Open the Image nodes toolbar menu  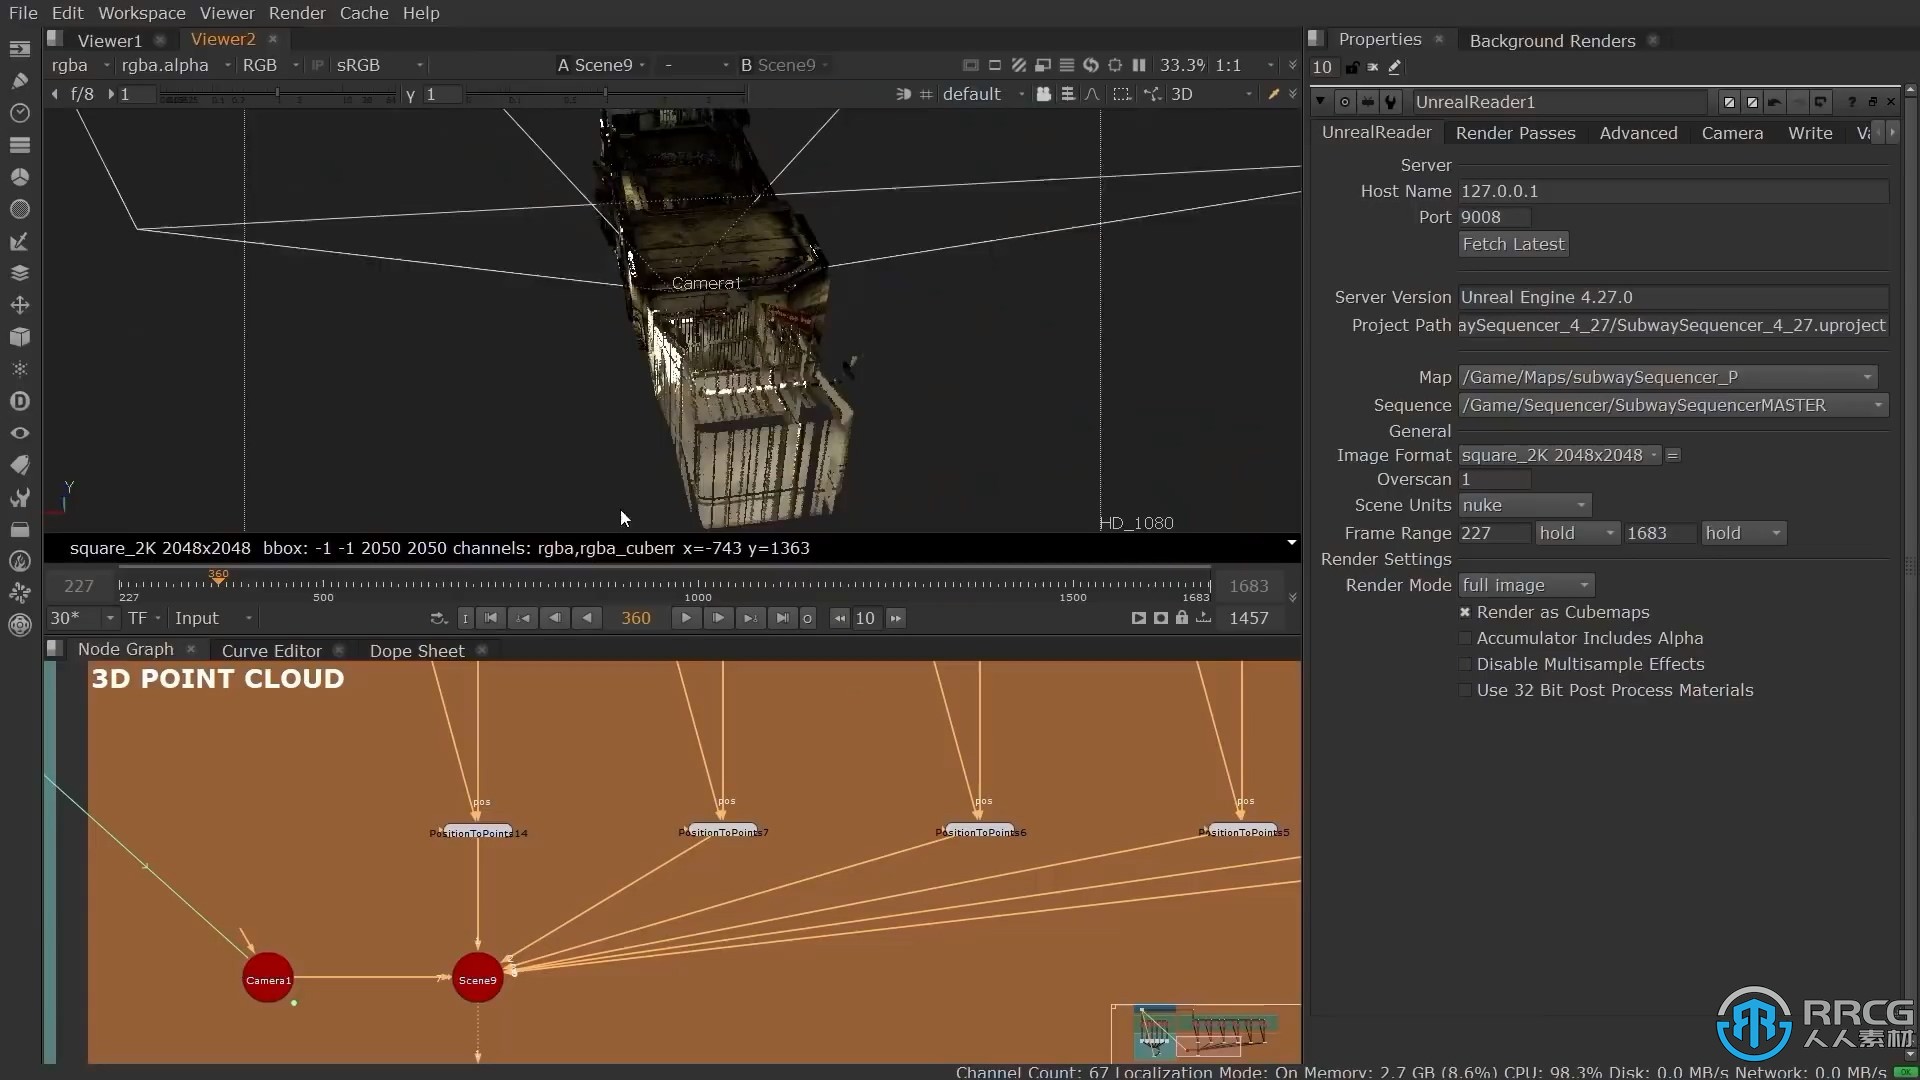click(19, 48)
